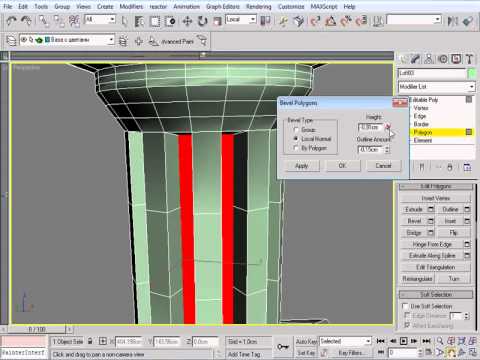480x360 pixels.
Task: Click the time slider 0/100 thumb
Action: click(37, 329)
